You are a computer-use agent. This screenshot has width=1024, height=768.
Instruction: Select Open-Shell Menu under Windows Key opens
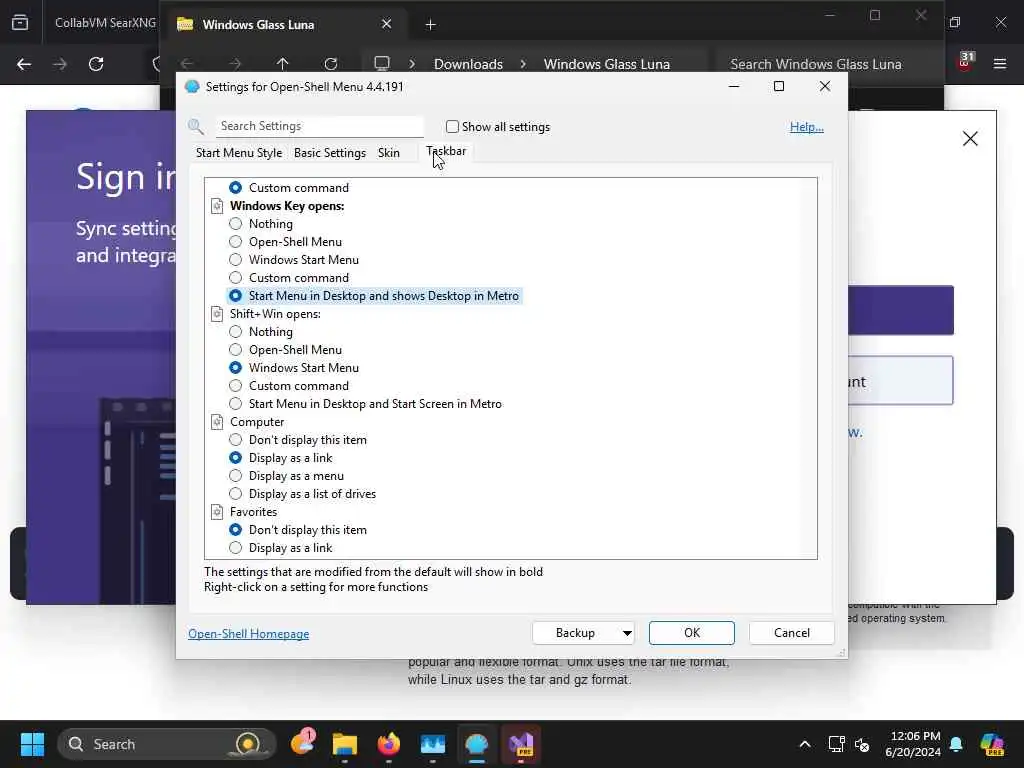[x=236, y=242]
